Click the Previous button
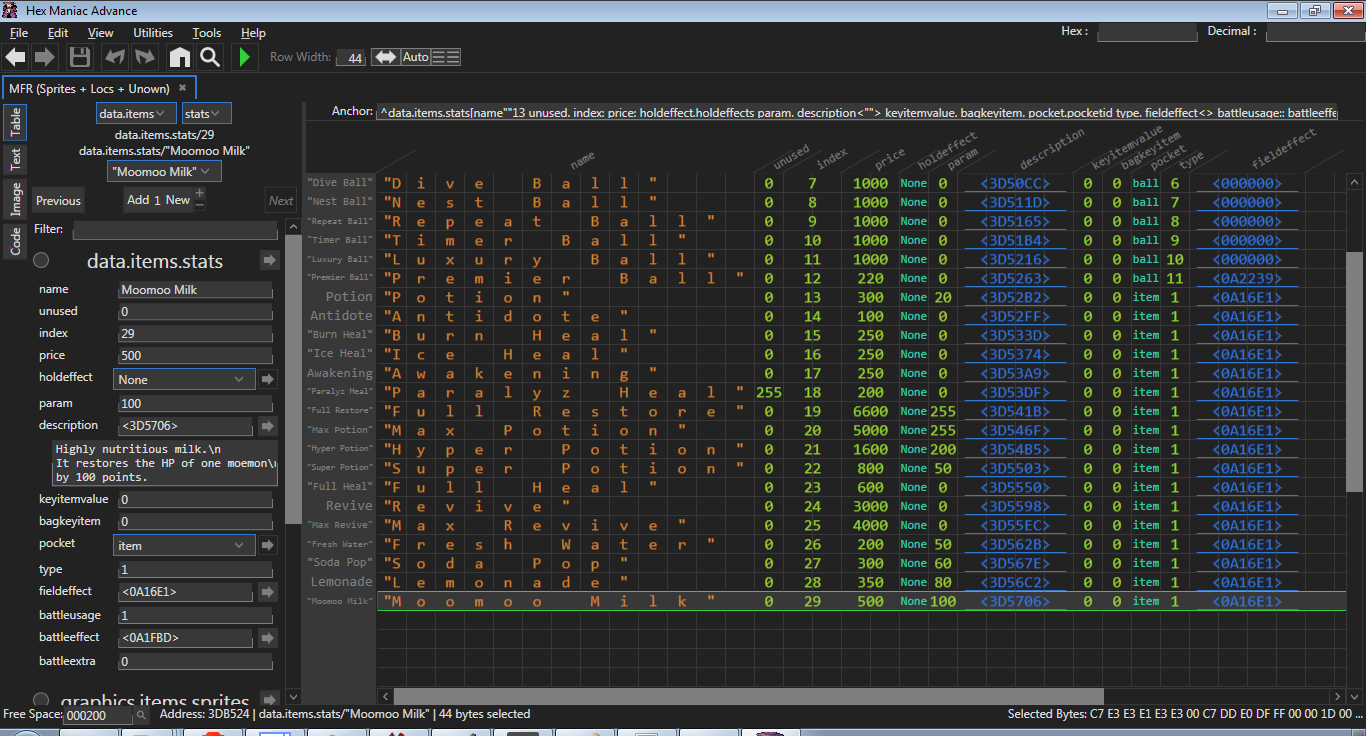Image resolution: width=1366 pixels, height=736 pixels. tap(59, 200)
